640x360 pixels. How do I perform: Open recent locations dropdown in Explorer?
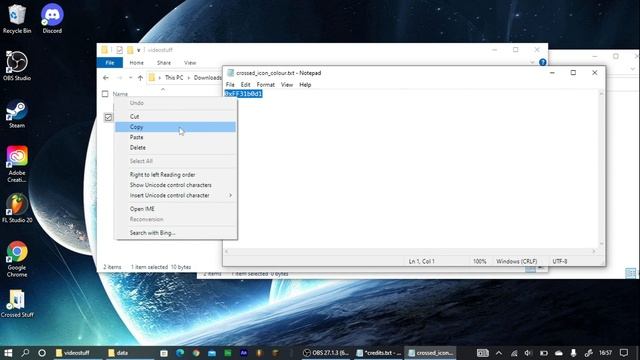(130, 78)
